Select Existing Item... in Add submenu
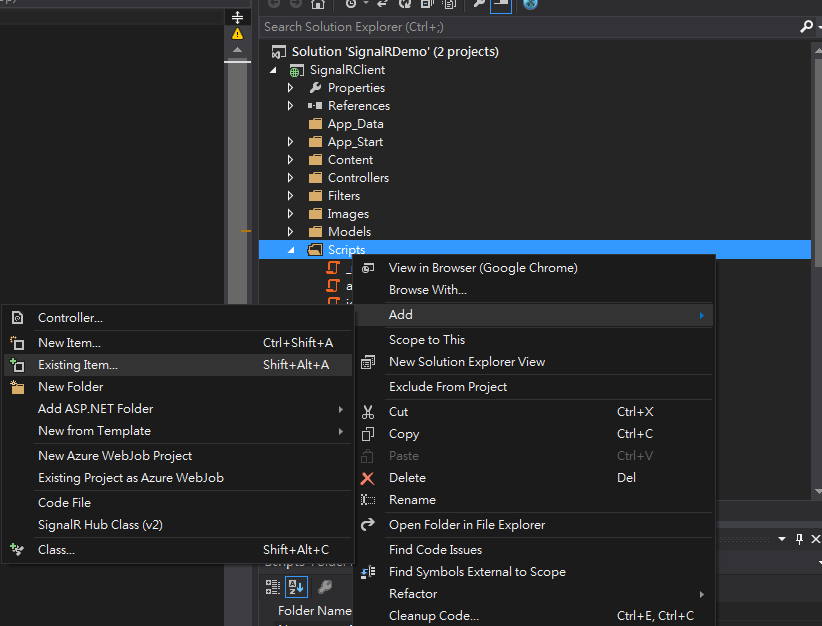Screen dimensions: 822x626 point(178,365)
